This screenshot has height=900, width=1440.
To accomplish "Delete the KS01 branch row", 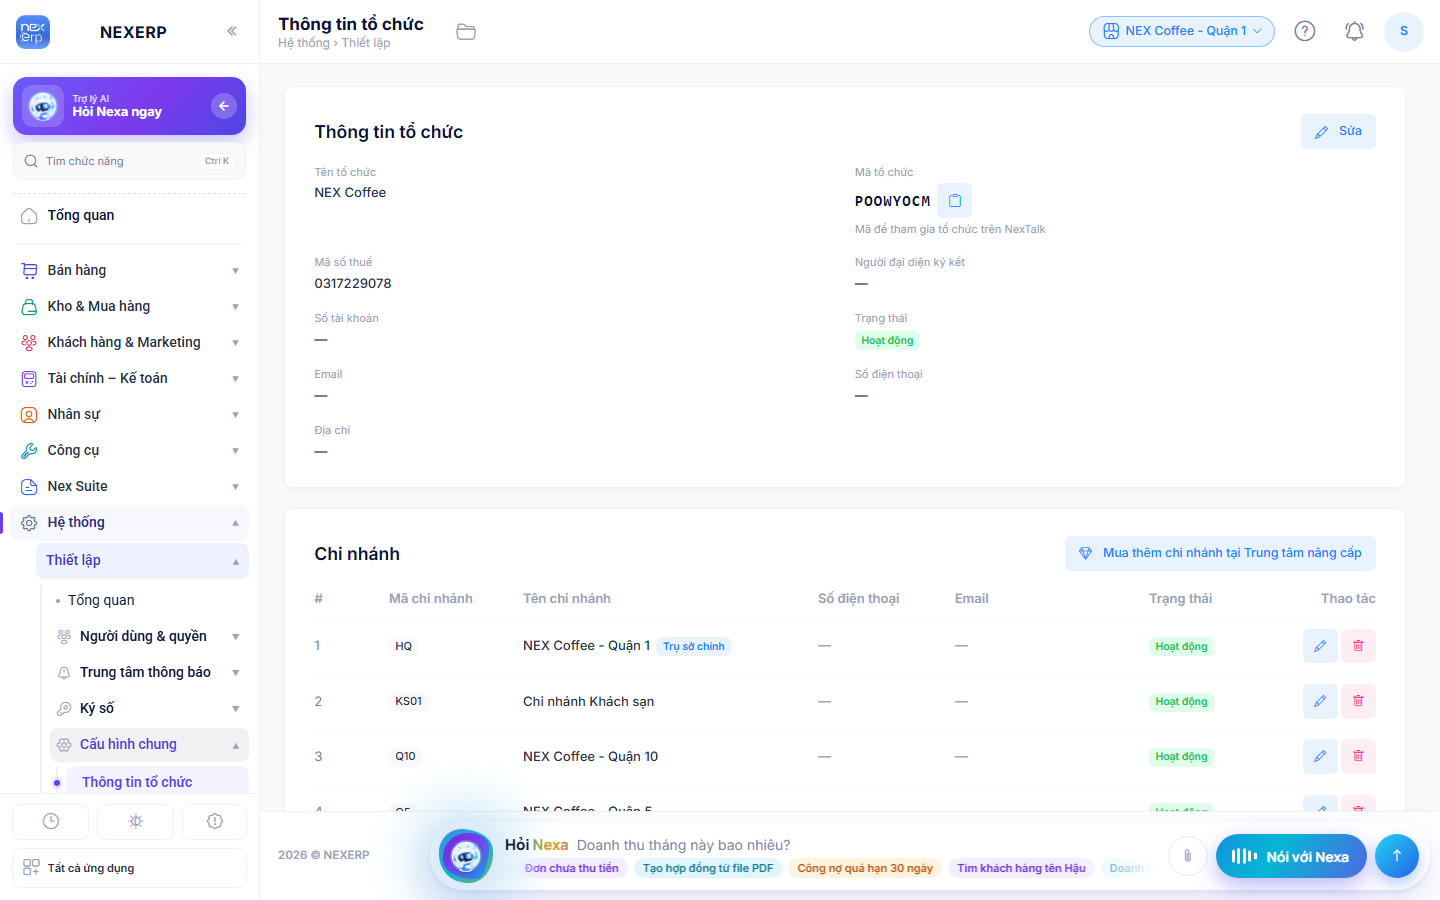I will [x=1358, y=701].
